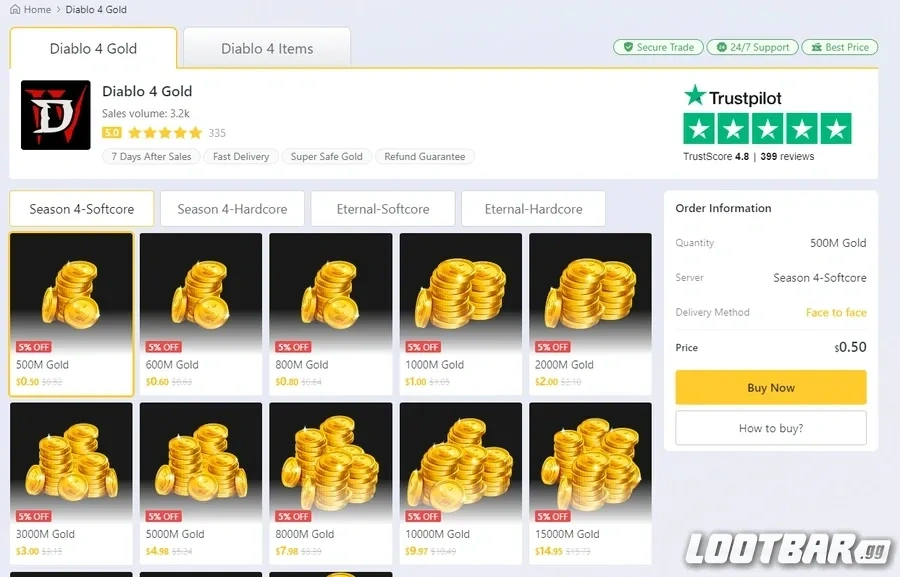
Task: Click the Secure Trade shield badge
Action: [658, 47]
